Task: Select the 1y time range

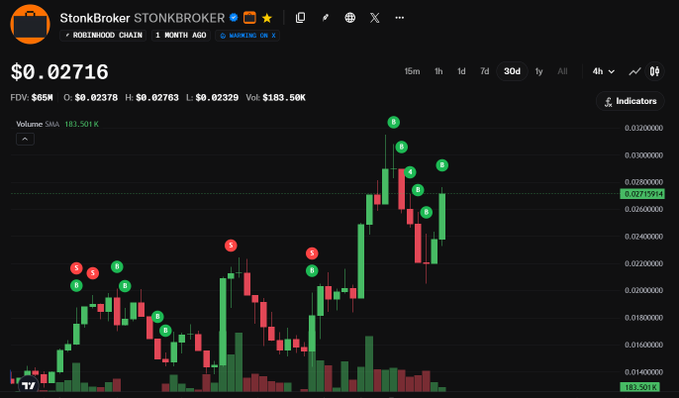Action: (x=539, y=71)
